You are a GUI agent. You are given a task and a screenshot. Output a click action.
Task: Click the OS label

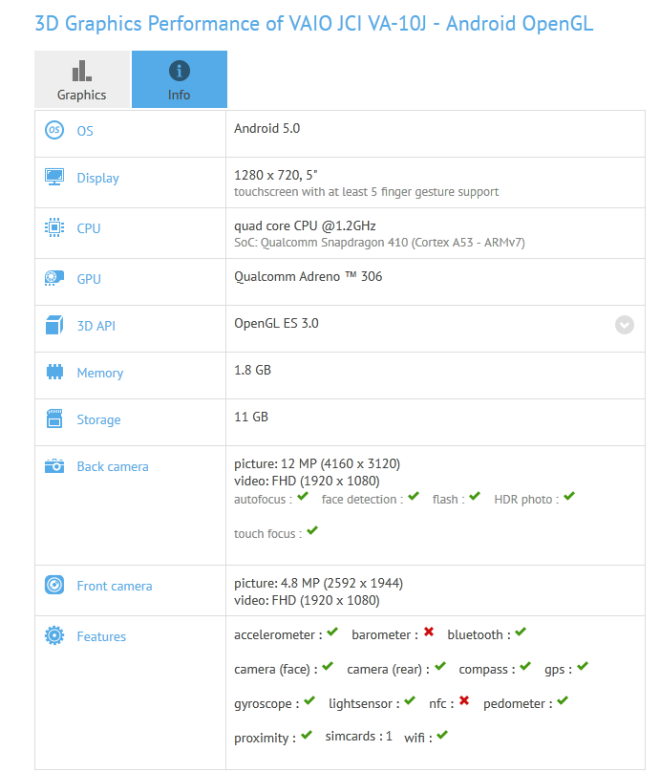[x=85, y=131]
